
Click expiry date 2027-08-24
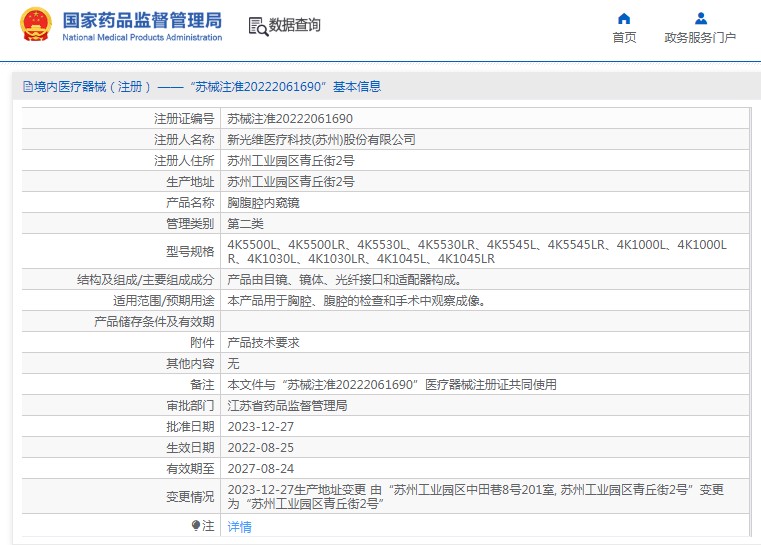(261, 469)
